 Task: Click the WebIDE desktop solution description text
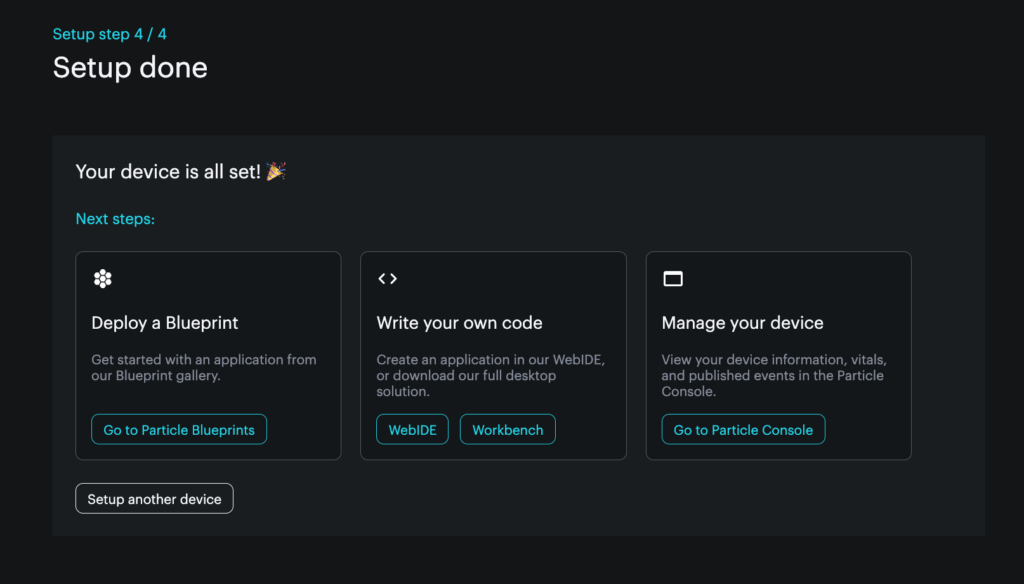tap(490, 375)
